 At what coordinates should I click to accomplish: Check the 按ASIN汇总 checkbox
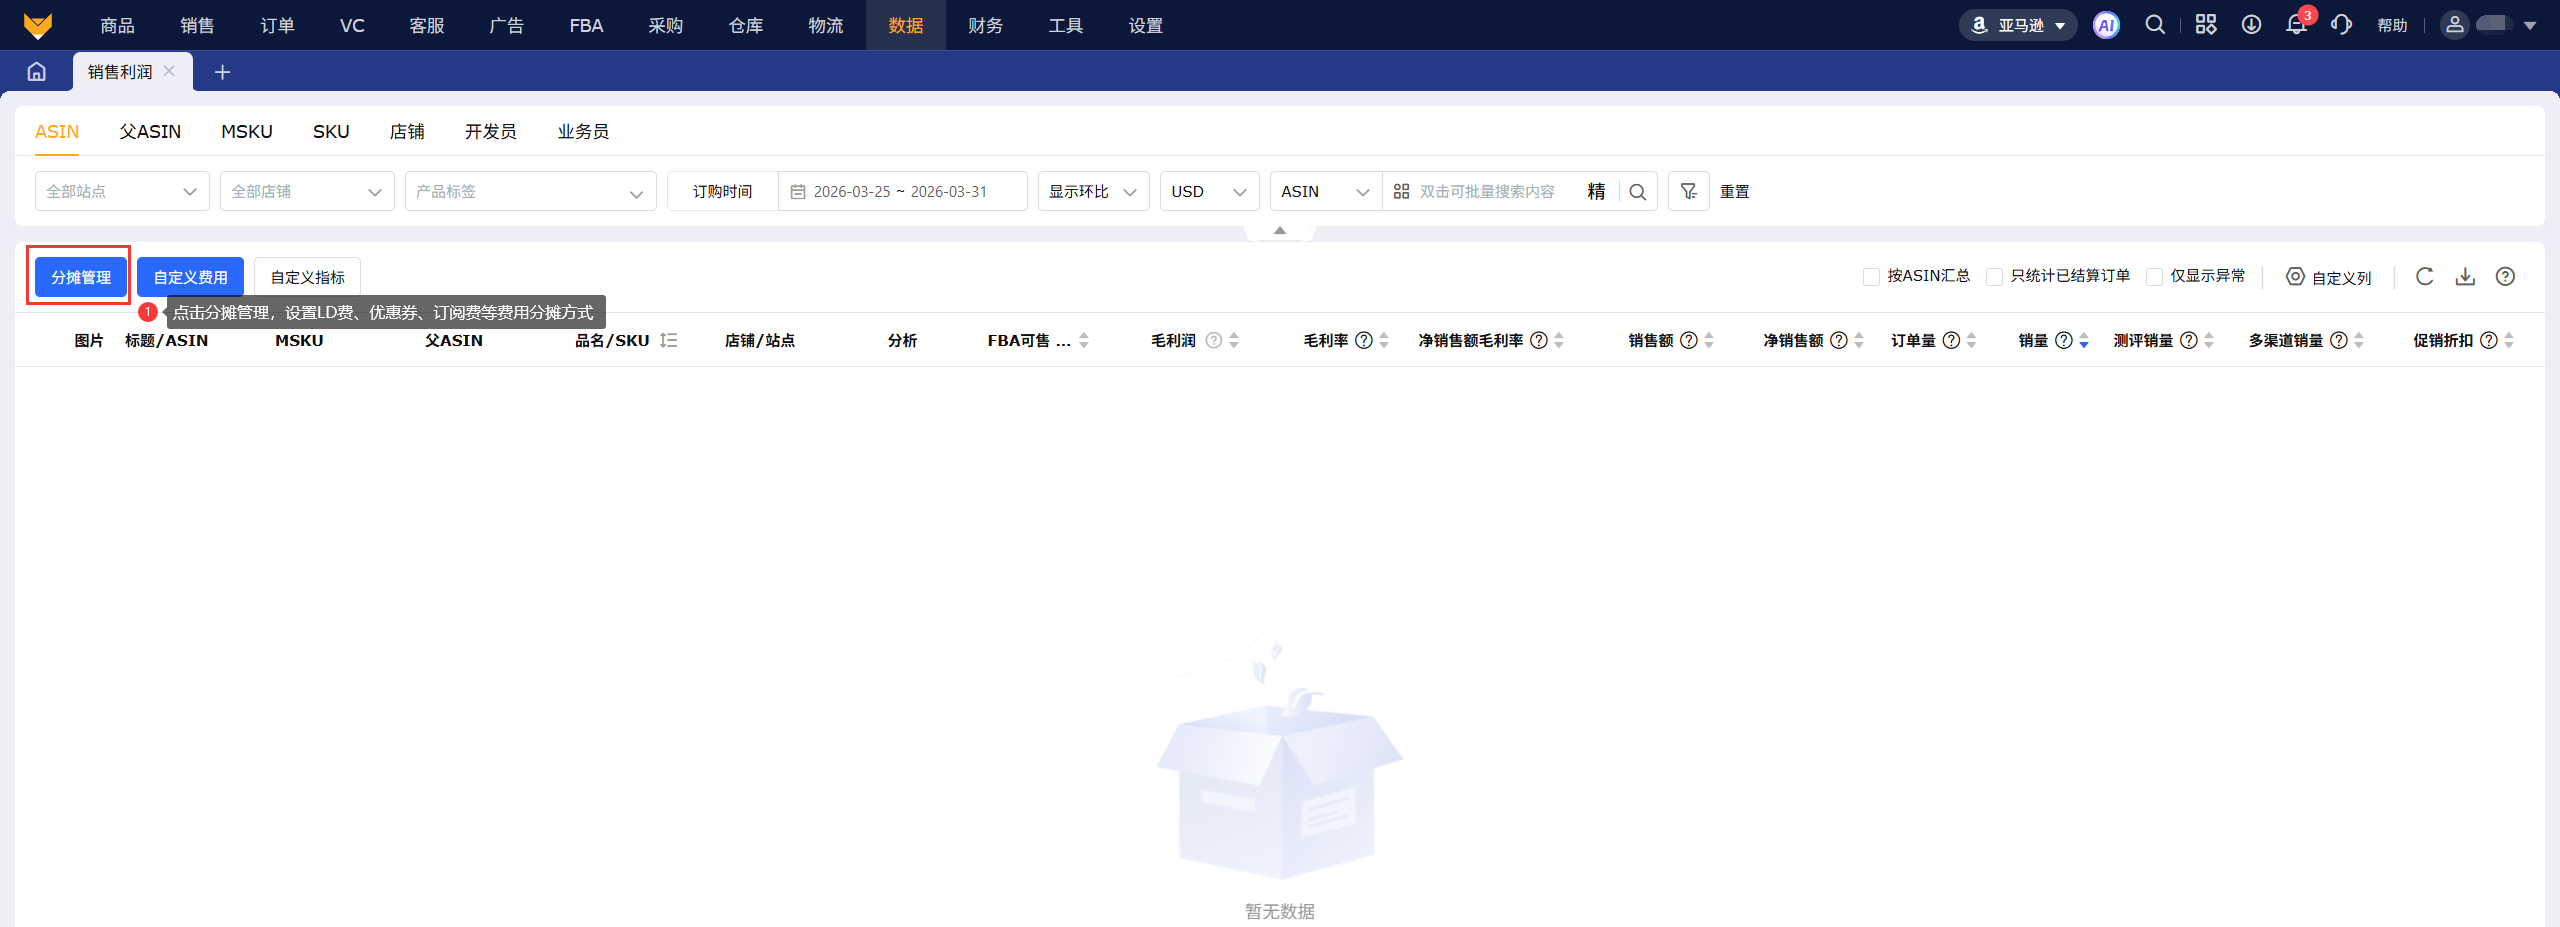(1871, 277)
